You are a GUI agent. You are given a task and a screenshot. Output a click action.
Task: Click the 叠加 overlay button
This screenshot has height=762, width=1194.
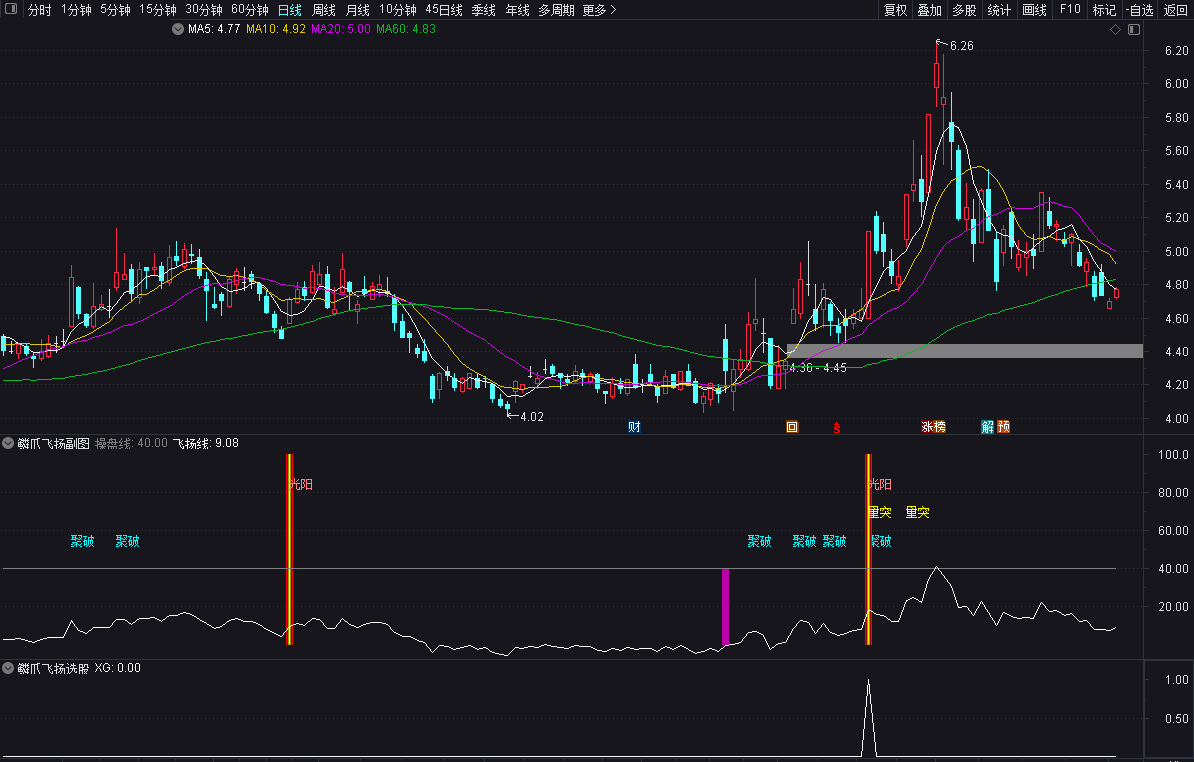pos(930,10)
